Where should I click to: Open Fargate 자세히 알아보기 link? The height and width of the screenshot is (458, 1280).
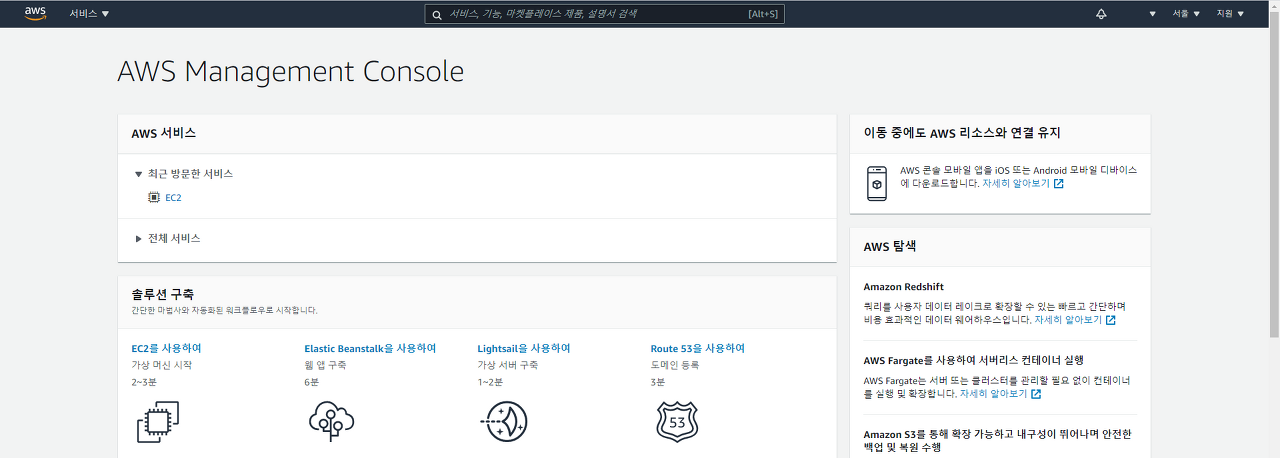pos(993,394)
